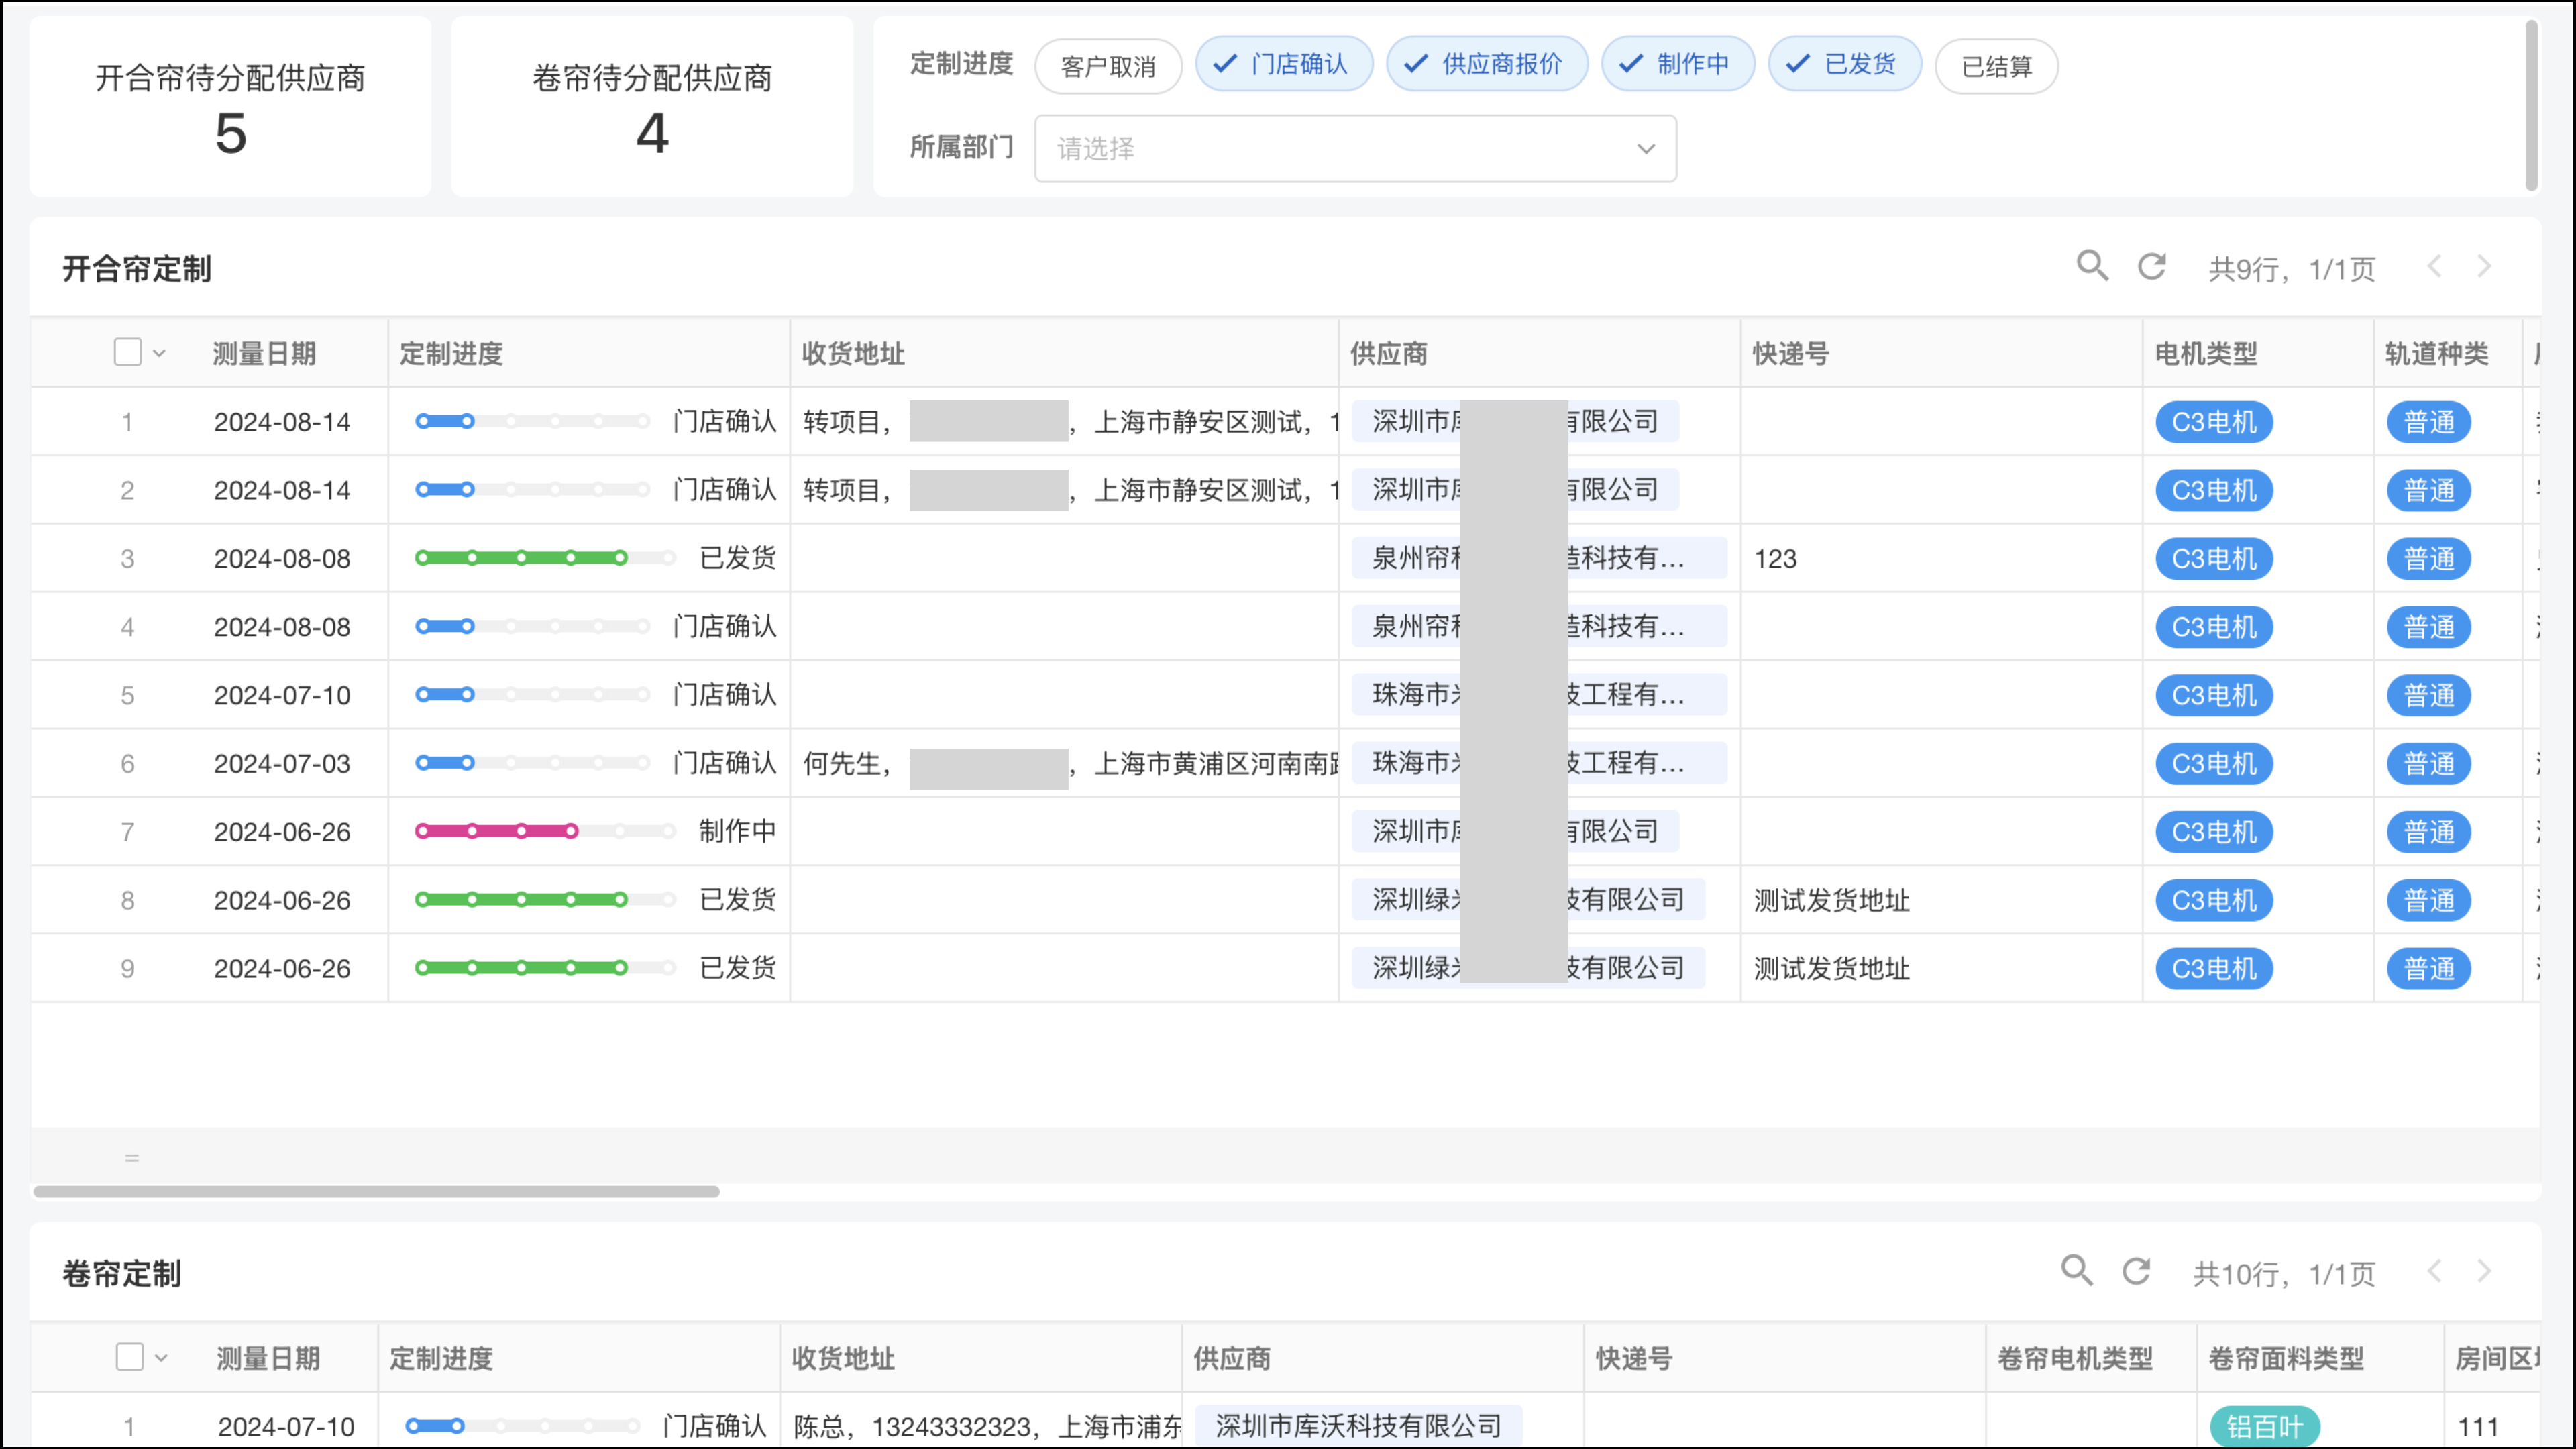Click 普通 track tag in row 3
This screenshot has height=1449, width=2576.
[x=2429, y=558]
